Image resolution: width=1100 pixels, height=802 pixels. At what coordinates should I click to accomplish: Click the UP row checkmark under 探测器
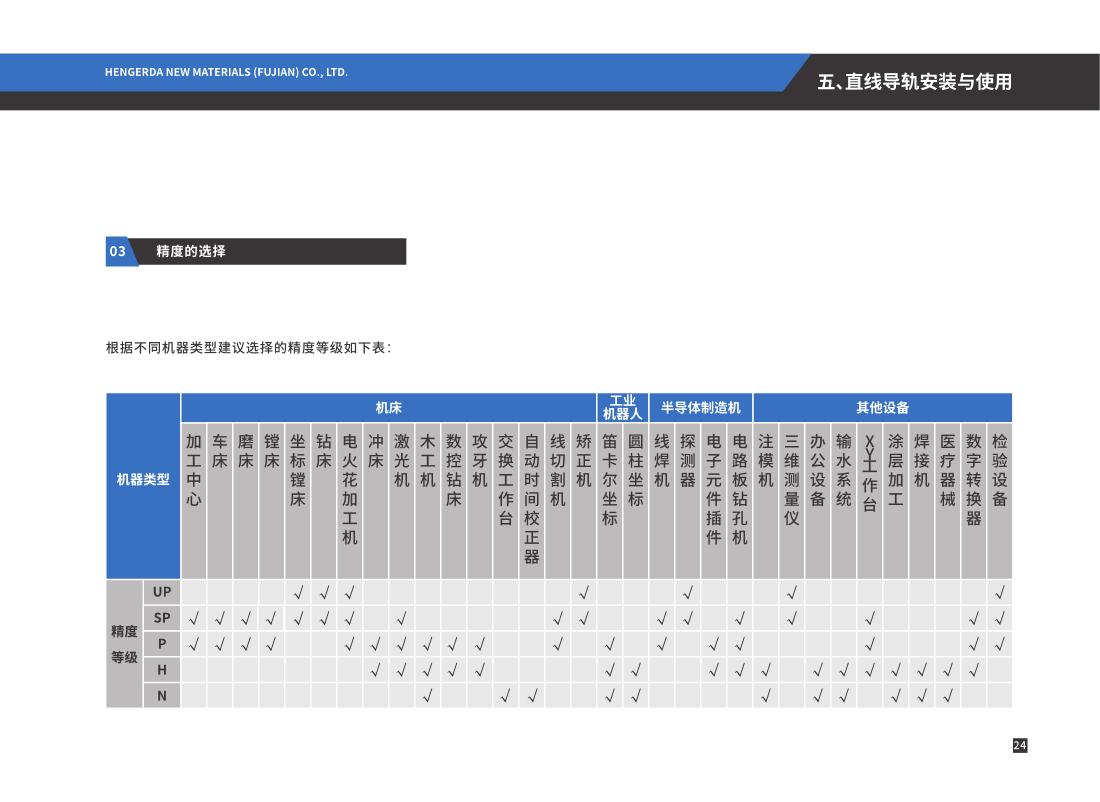click(688, 592)
